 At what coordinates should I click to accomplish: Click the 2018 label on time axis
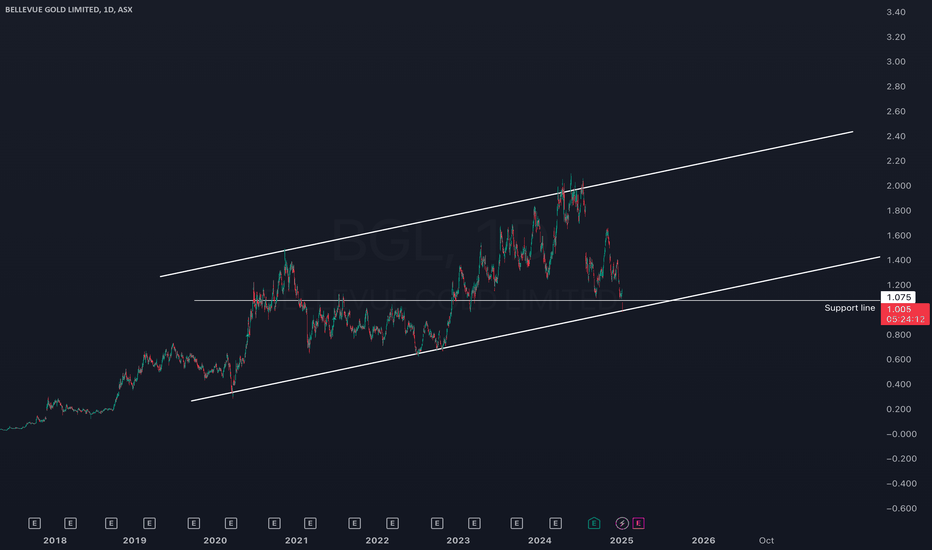tap(55, 540)
